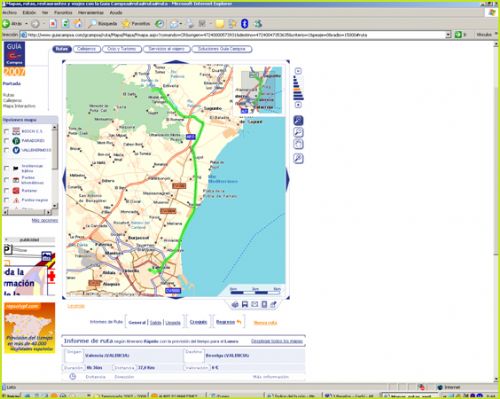Screen dimensions: 500x399
Task: Click the Home page icon
Action: [78, 24]
